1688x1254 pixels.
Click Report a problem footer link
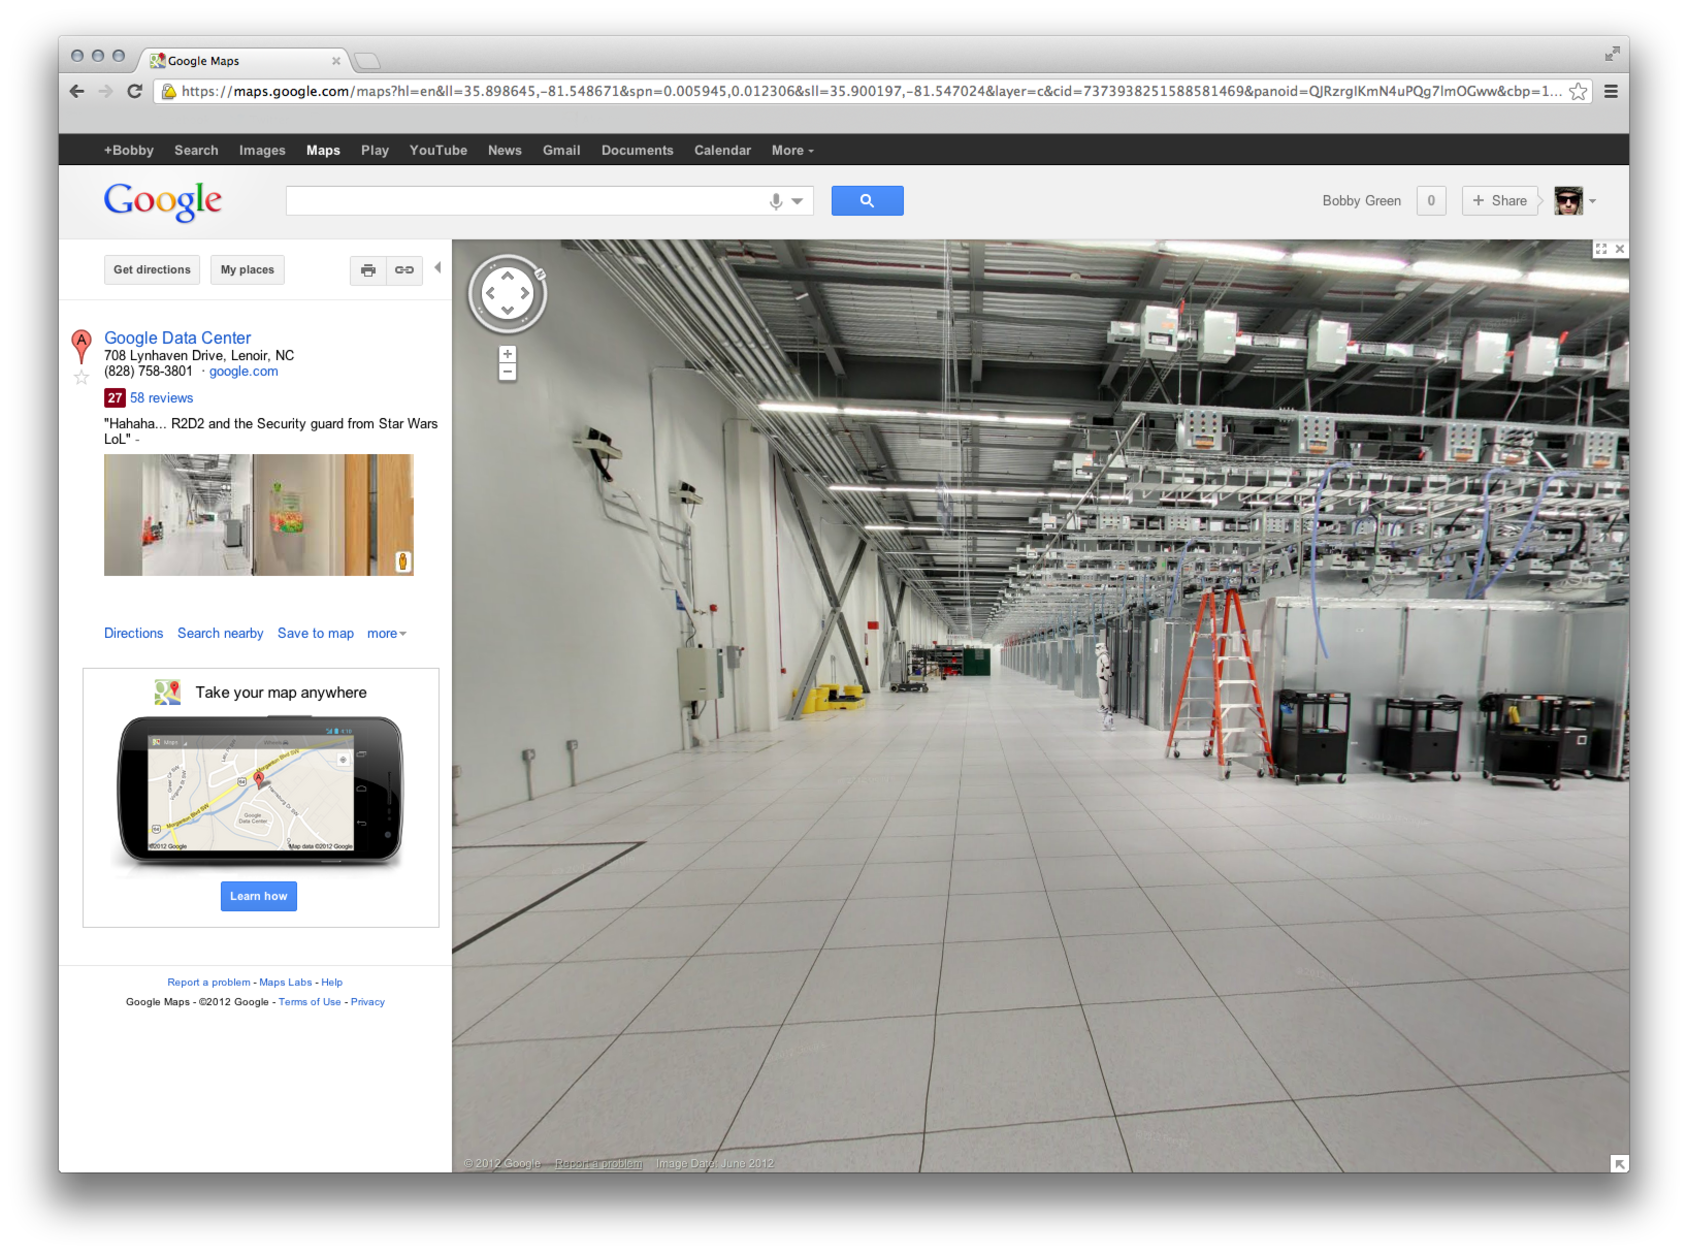208,982
